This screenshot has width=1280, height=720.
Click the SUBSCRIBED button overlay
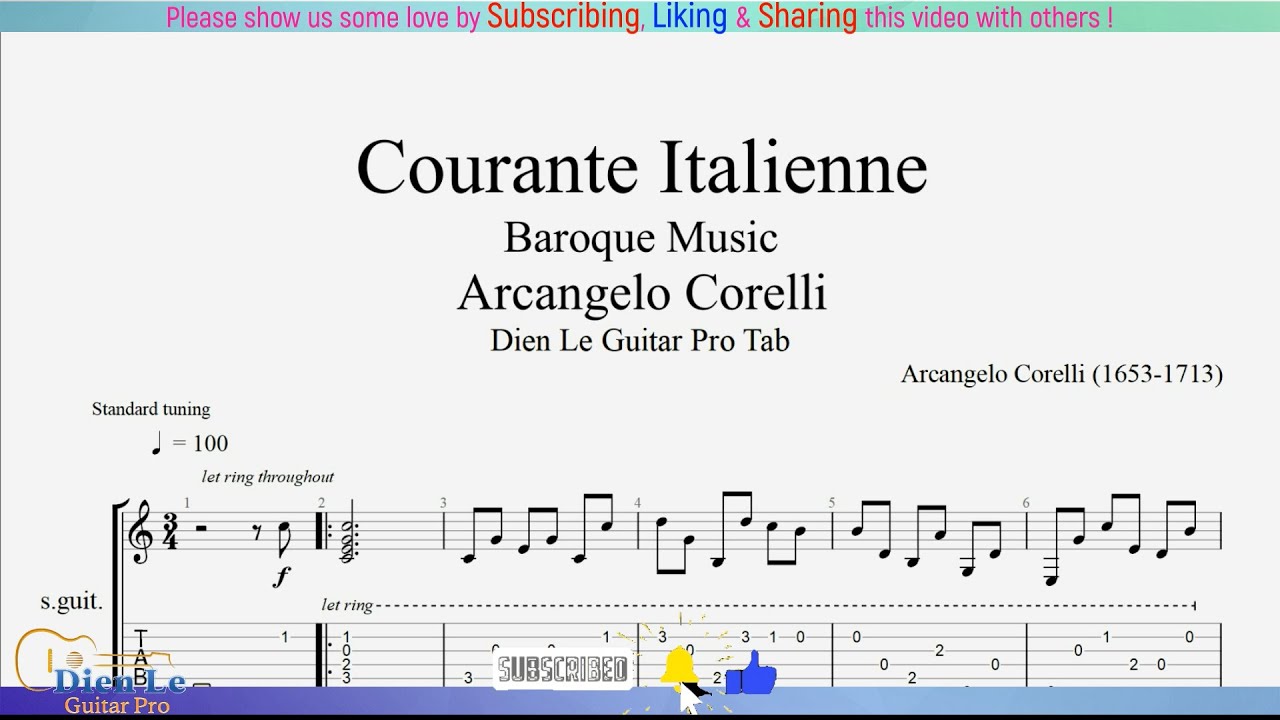click(563, 669)
